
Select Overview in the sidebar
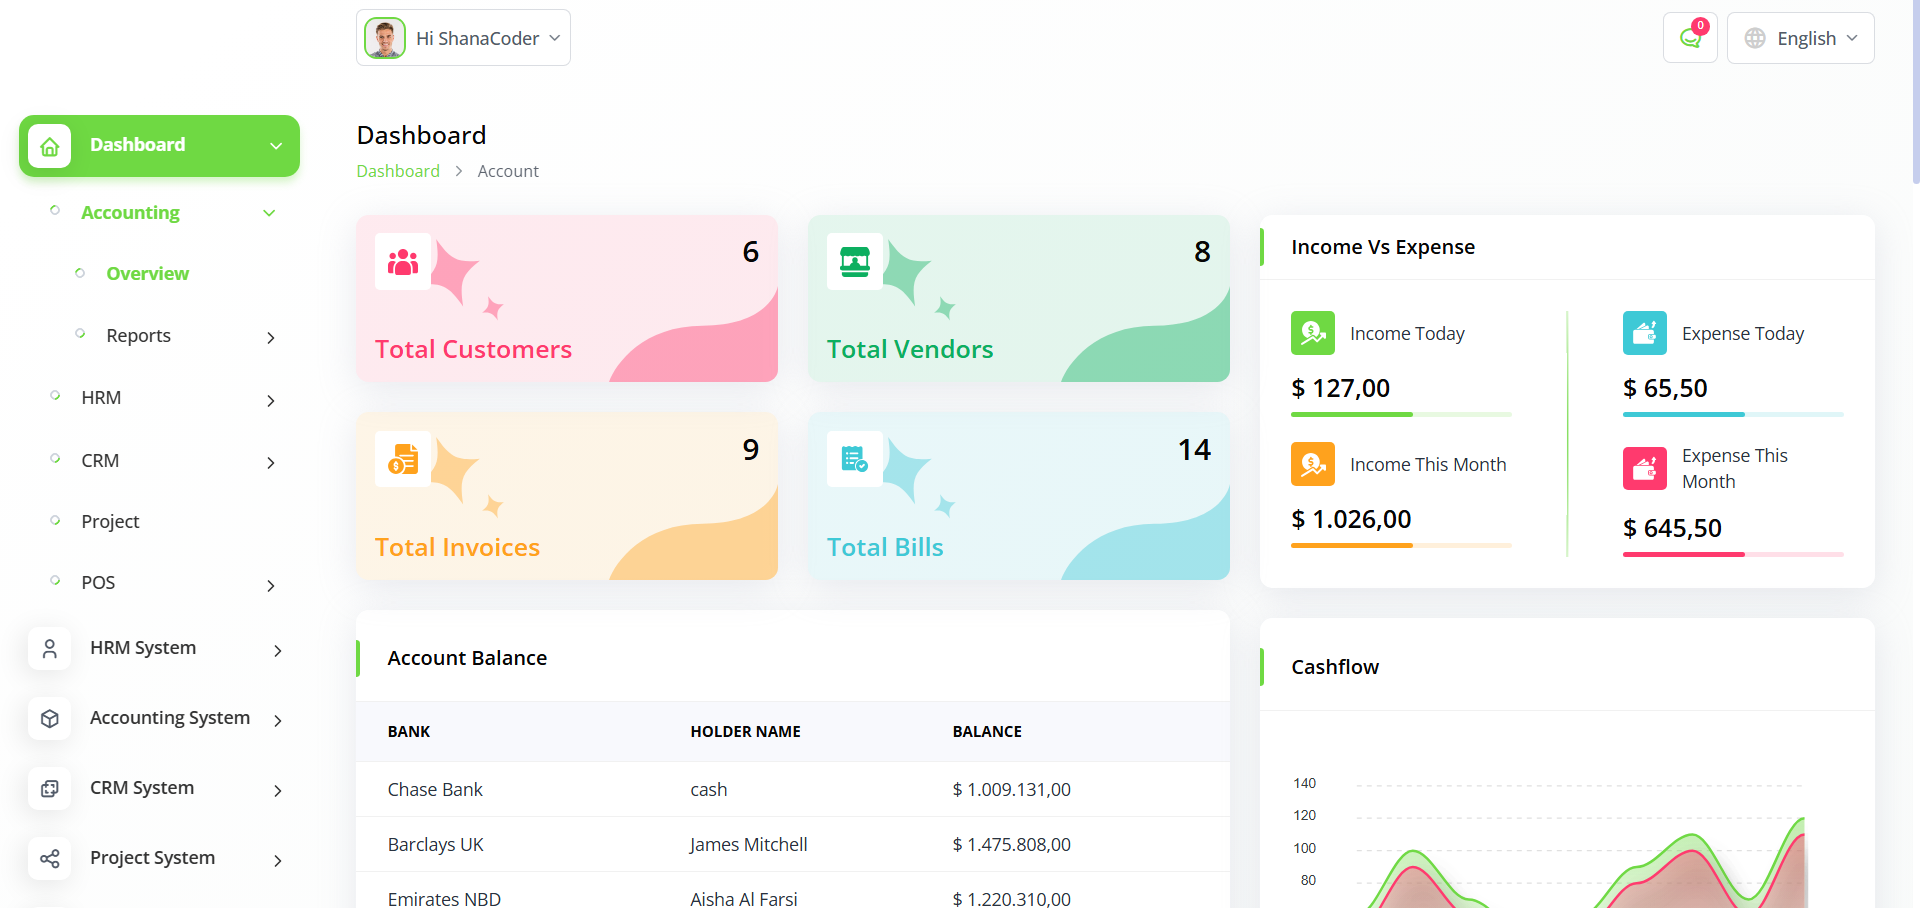(147, 274)
